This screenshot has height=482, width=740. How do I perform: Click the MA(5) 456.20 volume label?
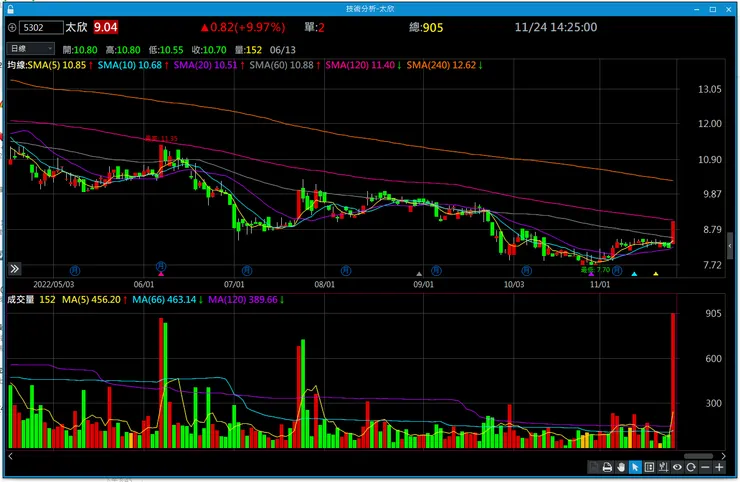[91, 300]
